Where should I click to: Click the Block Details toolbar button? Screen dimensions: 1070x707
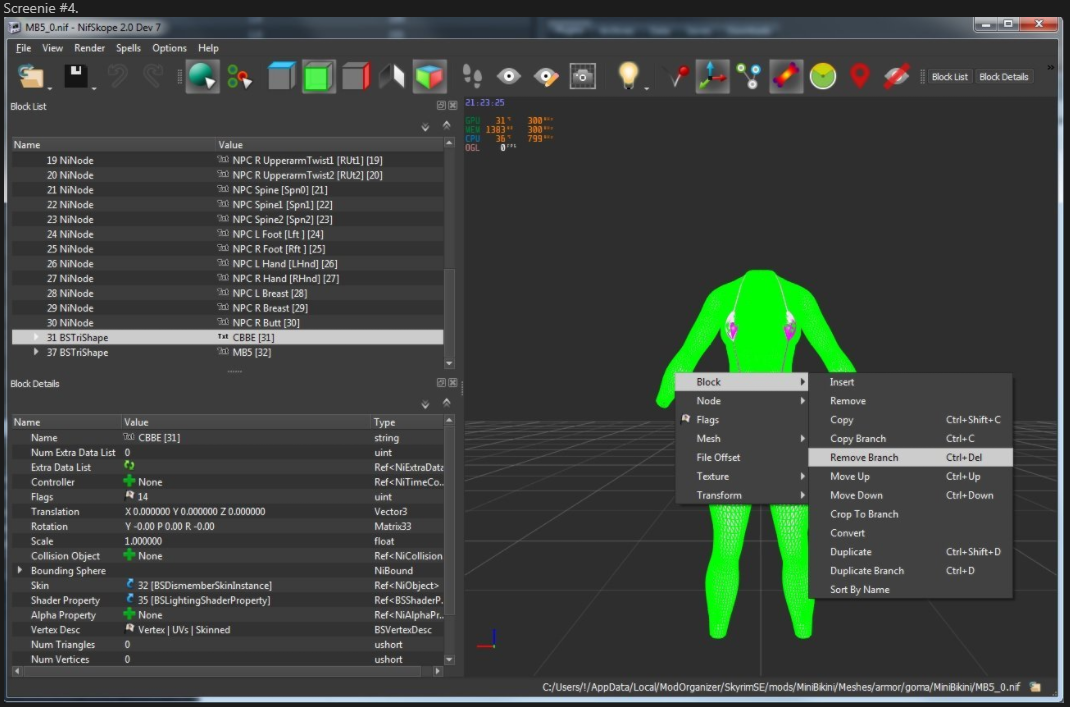click(x=1003, y=76)
